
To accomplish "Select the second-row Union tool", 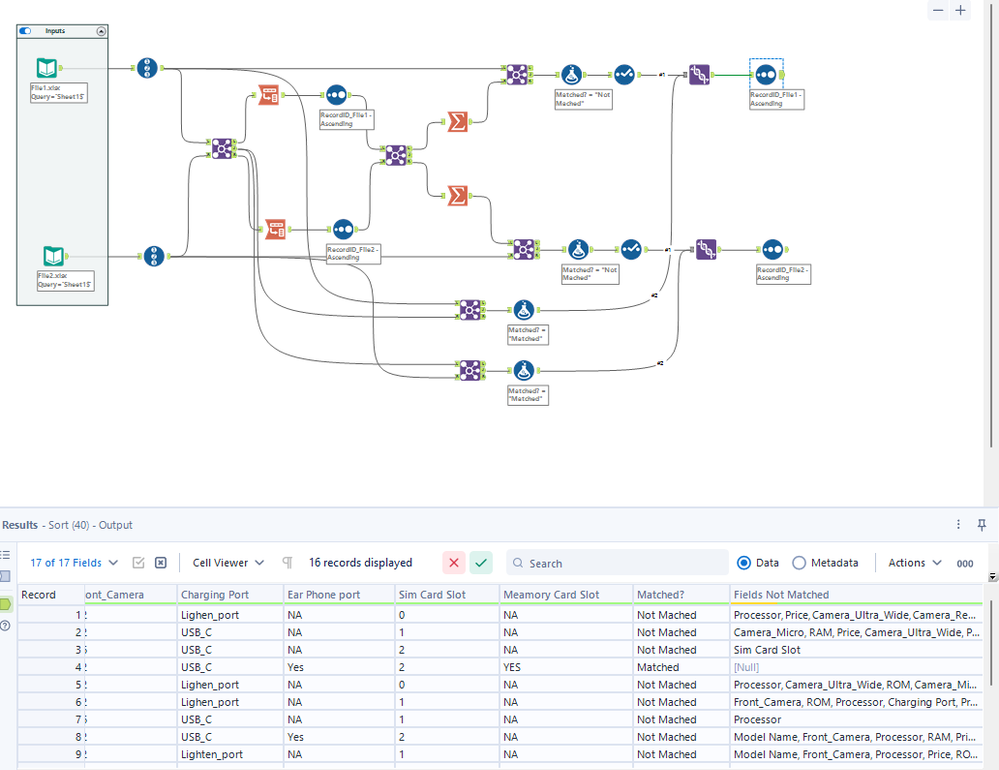I will [706, 250].
